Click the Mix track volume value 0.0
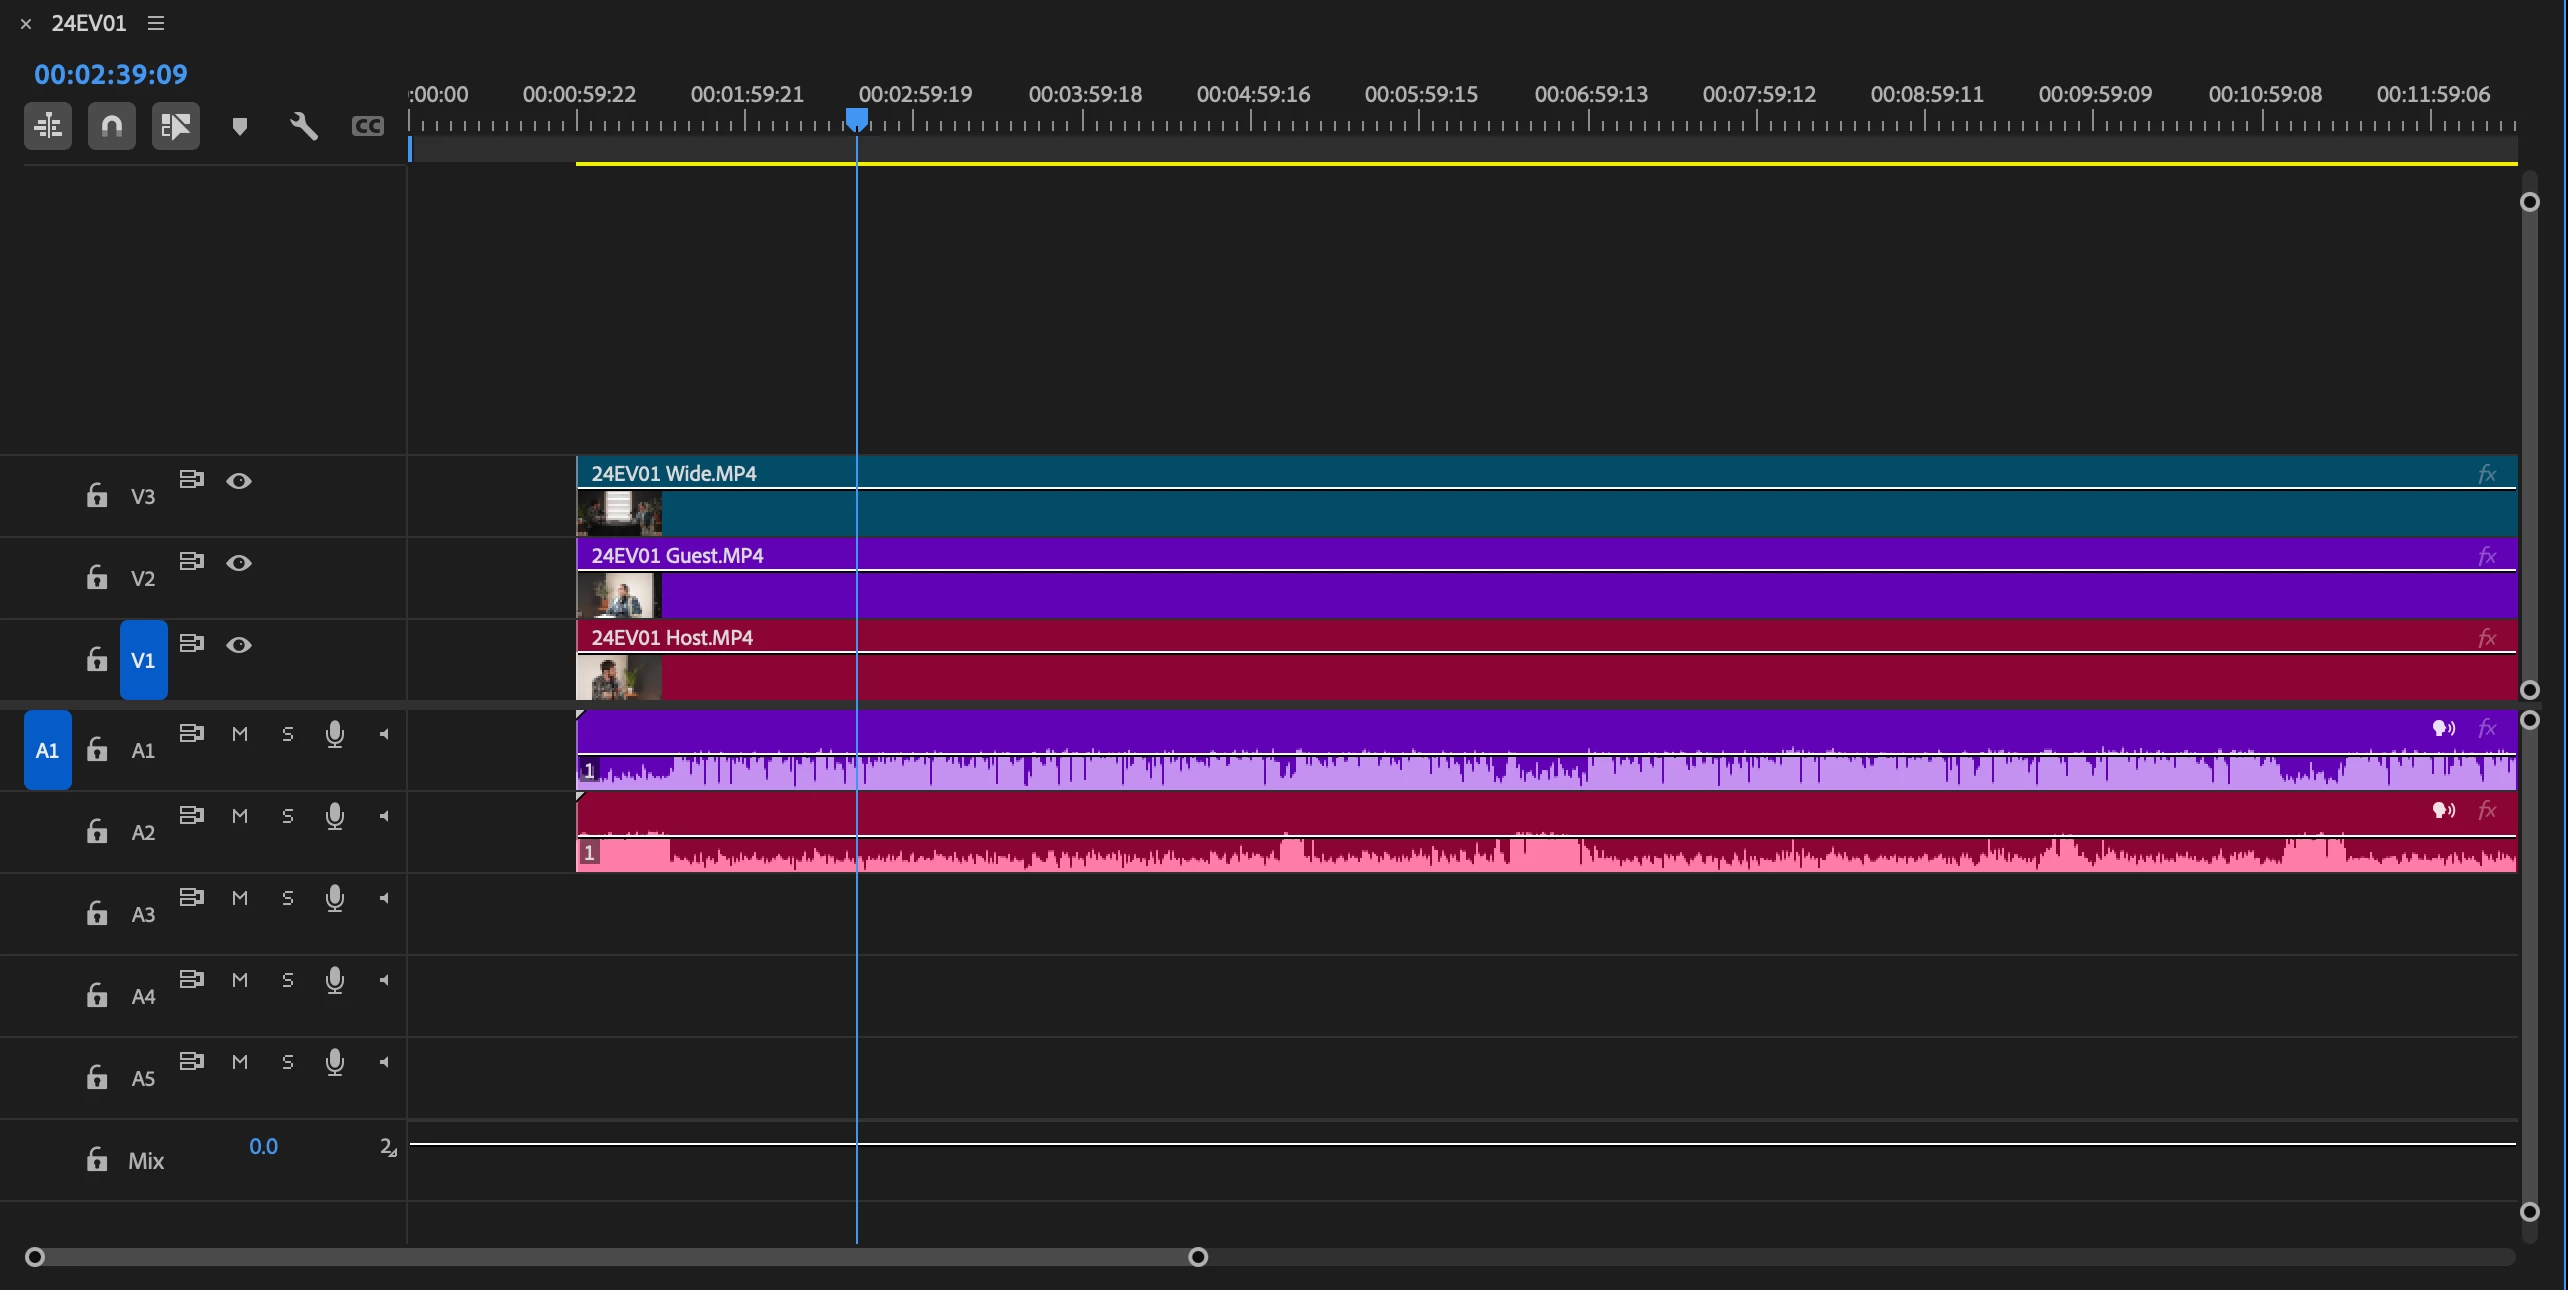 [263, 1147]
